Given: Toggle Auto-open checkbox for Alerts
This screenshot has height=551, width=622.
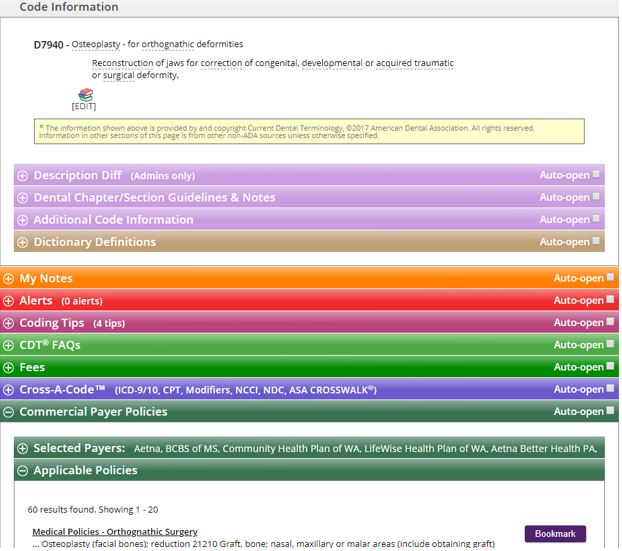Looking at the screenshot, I should coord(610,299).
